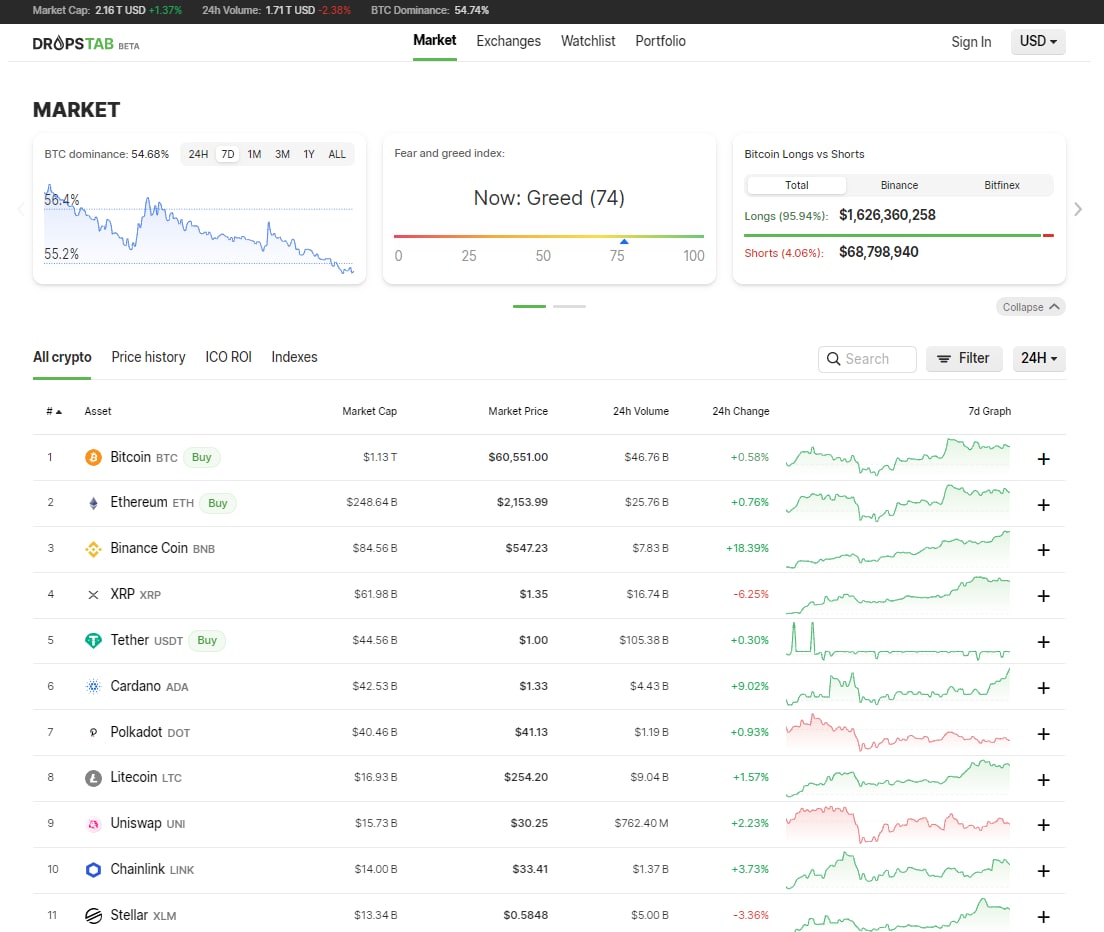The image size is (1104, 932).
Task: Sort by 24h Change column header
Action: pos(740,411)
